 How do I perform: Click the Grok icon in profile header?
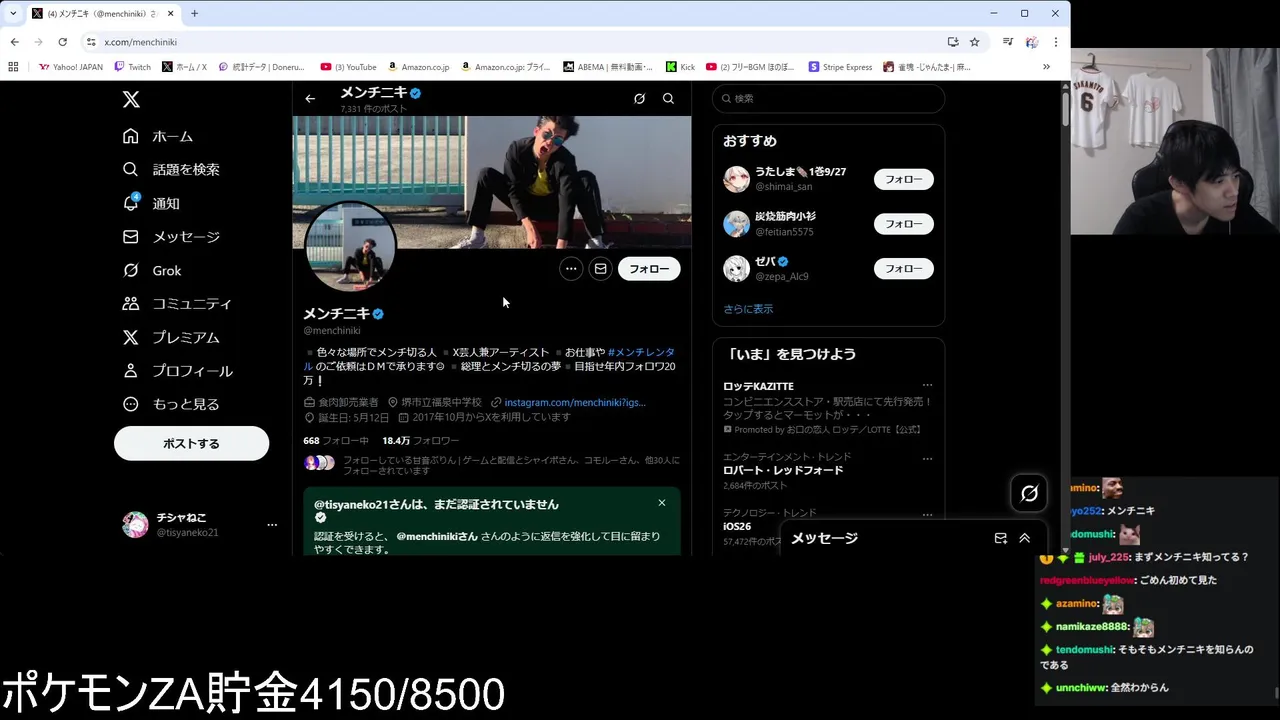[639, 98]
